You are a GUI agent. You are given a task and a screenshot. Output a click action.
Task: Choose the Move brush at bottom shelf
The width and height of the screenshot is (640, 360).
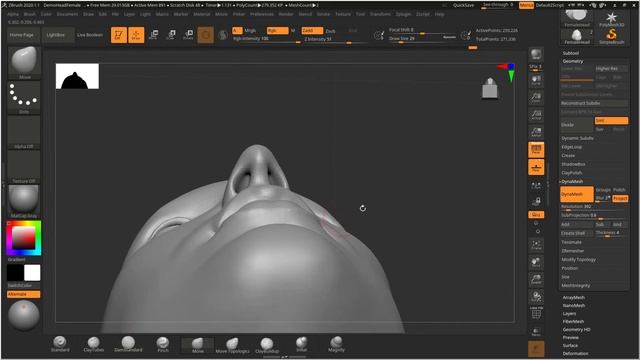click(x=198, y=345)
